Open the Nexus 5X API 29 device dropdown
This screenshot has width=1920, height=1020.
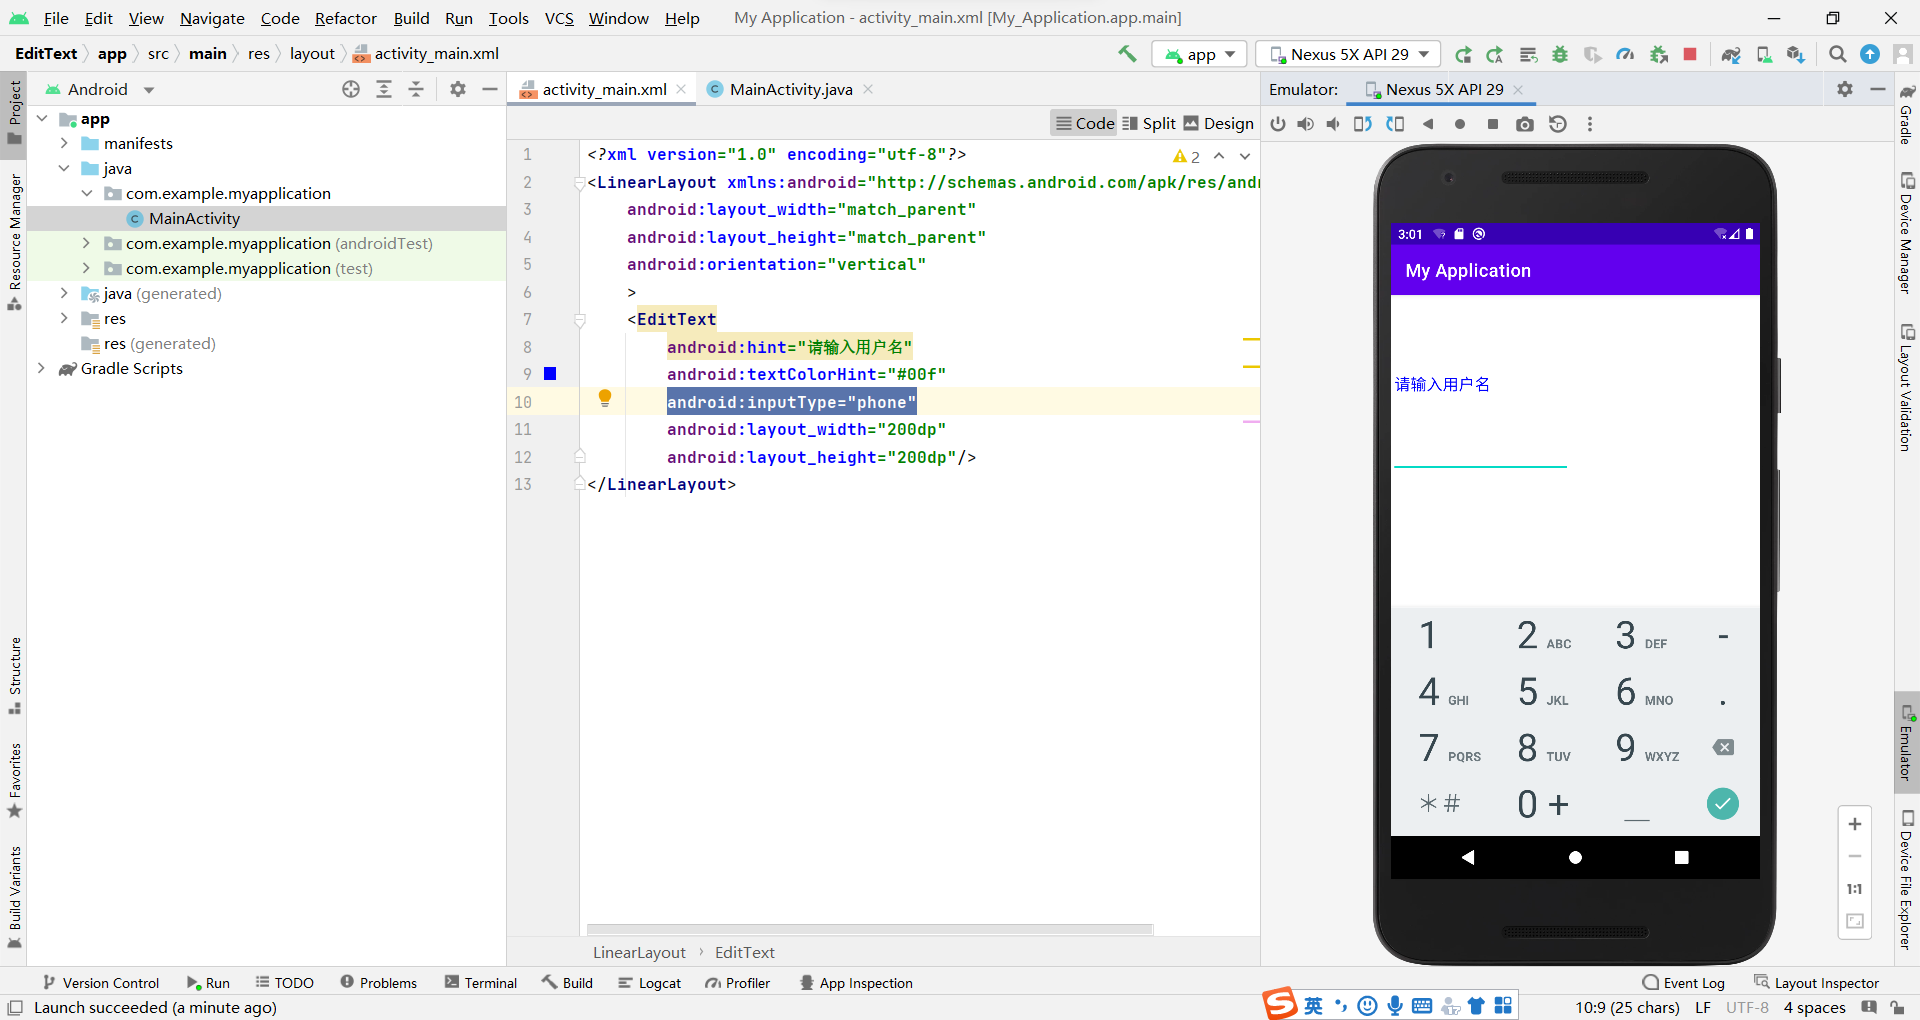1347,54
